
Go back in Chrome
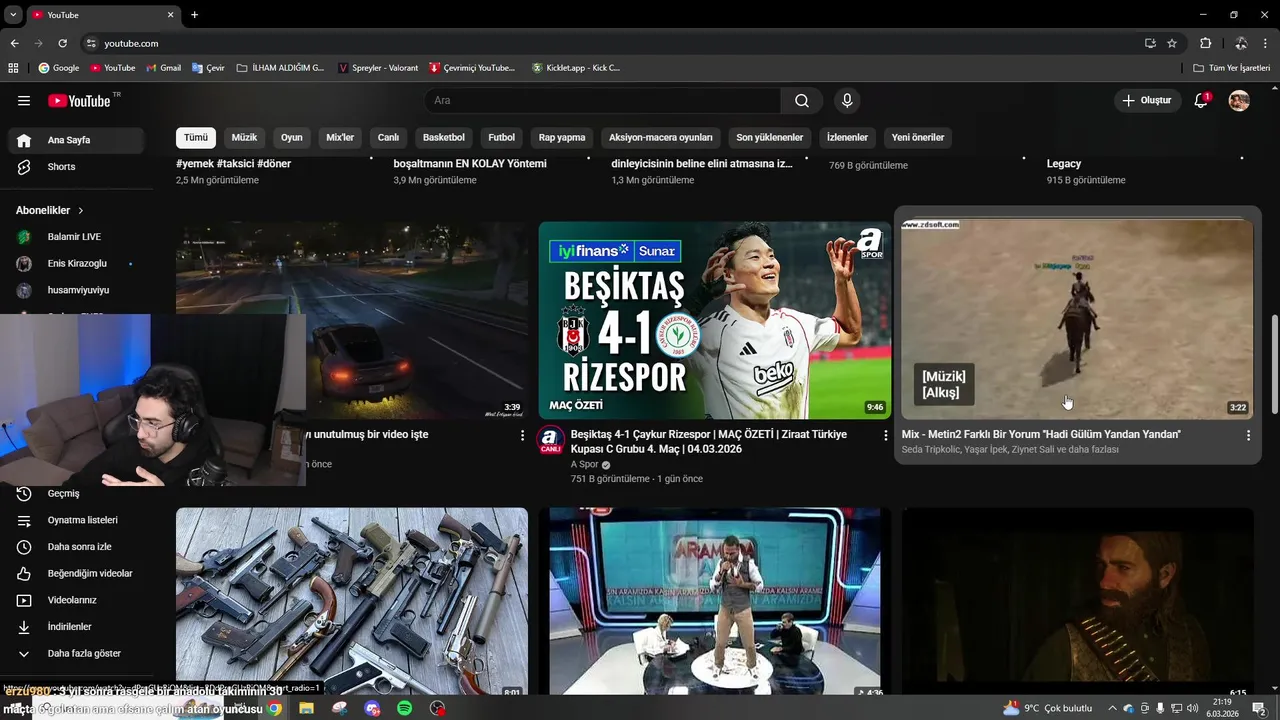click(14, 43)
